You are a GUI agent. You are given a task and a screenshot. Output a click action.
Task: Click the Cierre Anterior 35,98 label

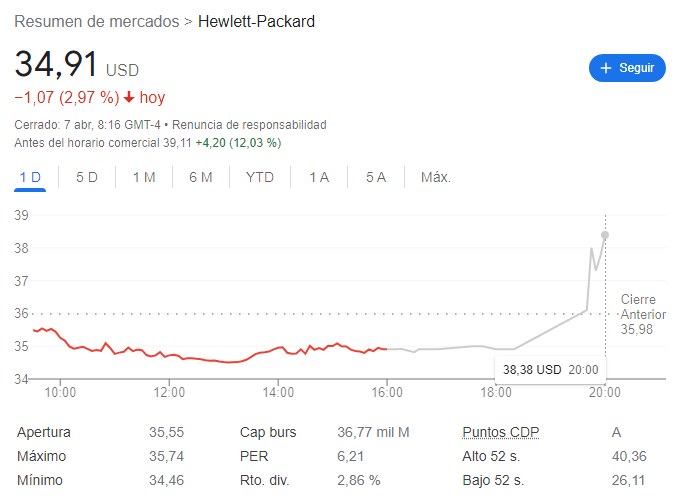click(643, 314)
